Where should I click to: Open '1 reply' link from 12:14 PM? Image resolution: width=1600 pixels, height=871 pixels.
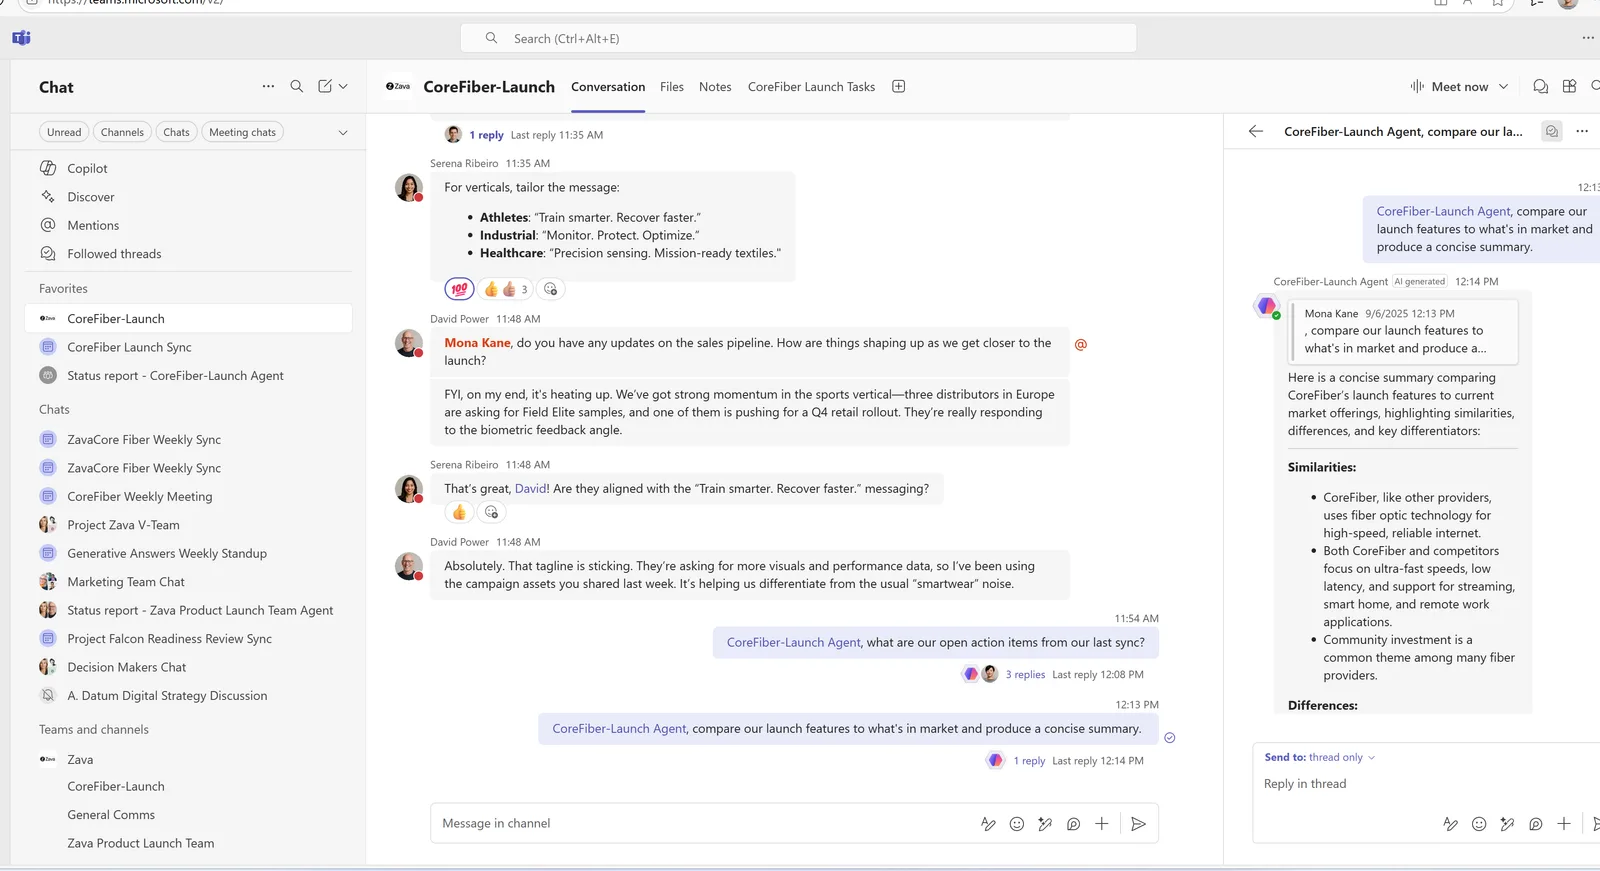point(1029,761)
